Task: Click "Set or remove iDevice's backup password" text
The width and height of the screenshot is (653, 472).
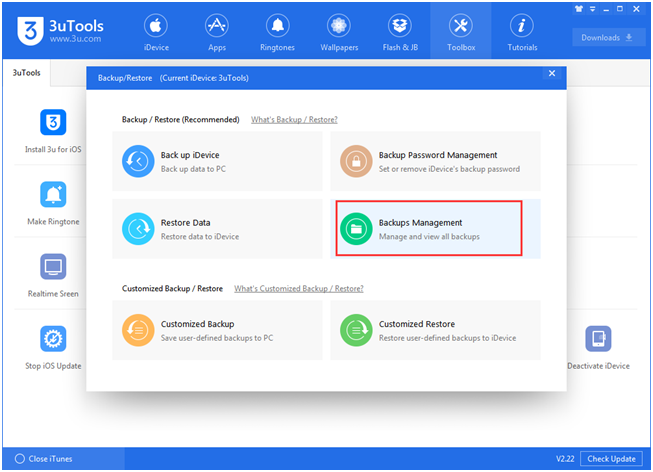Action: click(x=449, y=169)
